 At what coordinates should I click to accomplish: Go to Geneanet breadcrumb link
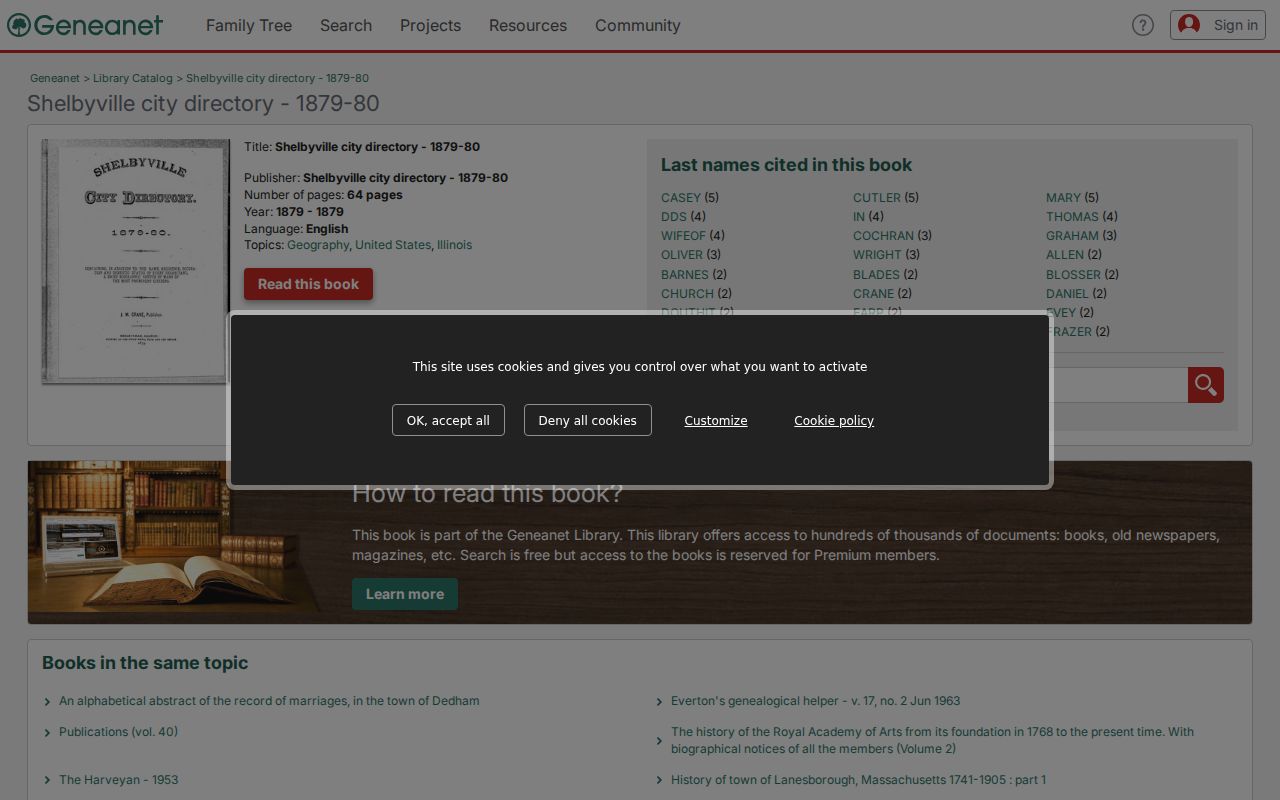[55, 78]
